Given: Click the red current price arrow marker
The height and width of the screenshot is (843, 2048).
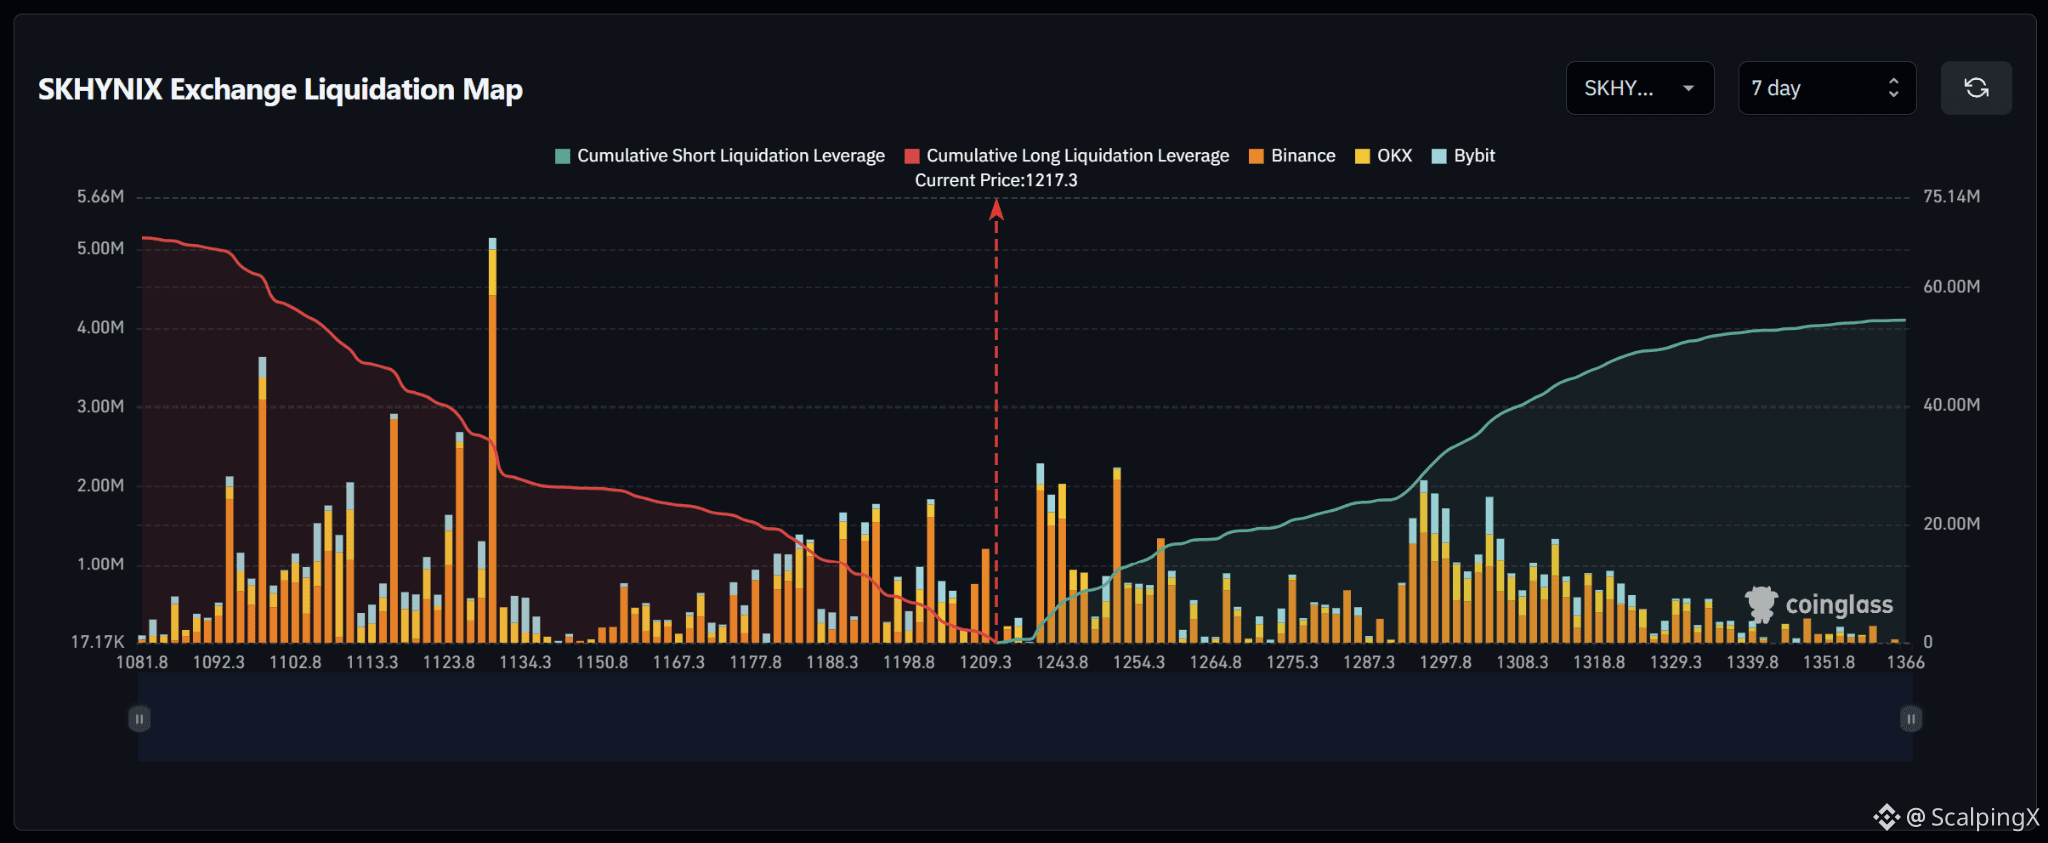Looking at the screenshot, I should (996, 209).
